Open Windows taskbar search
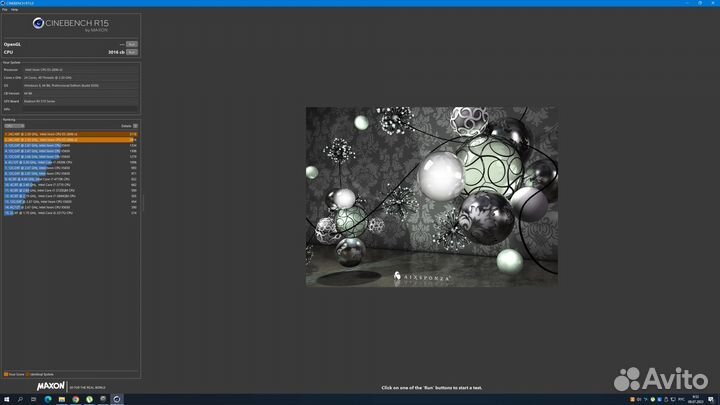The image size is (720, 405). 20,398
